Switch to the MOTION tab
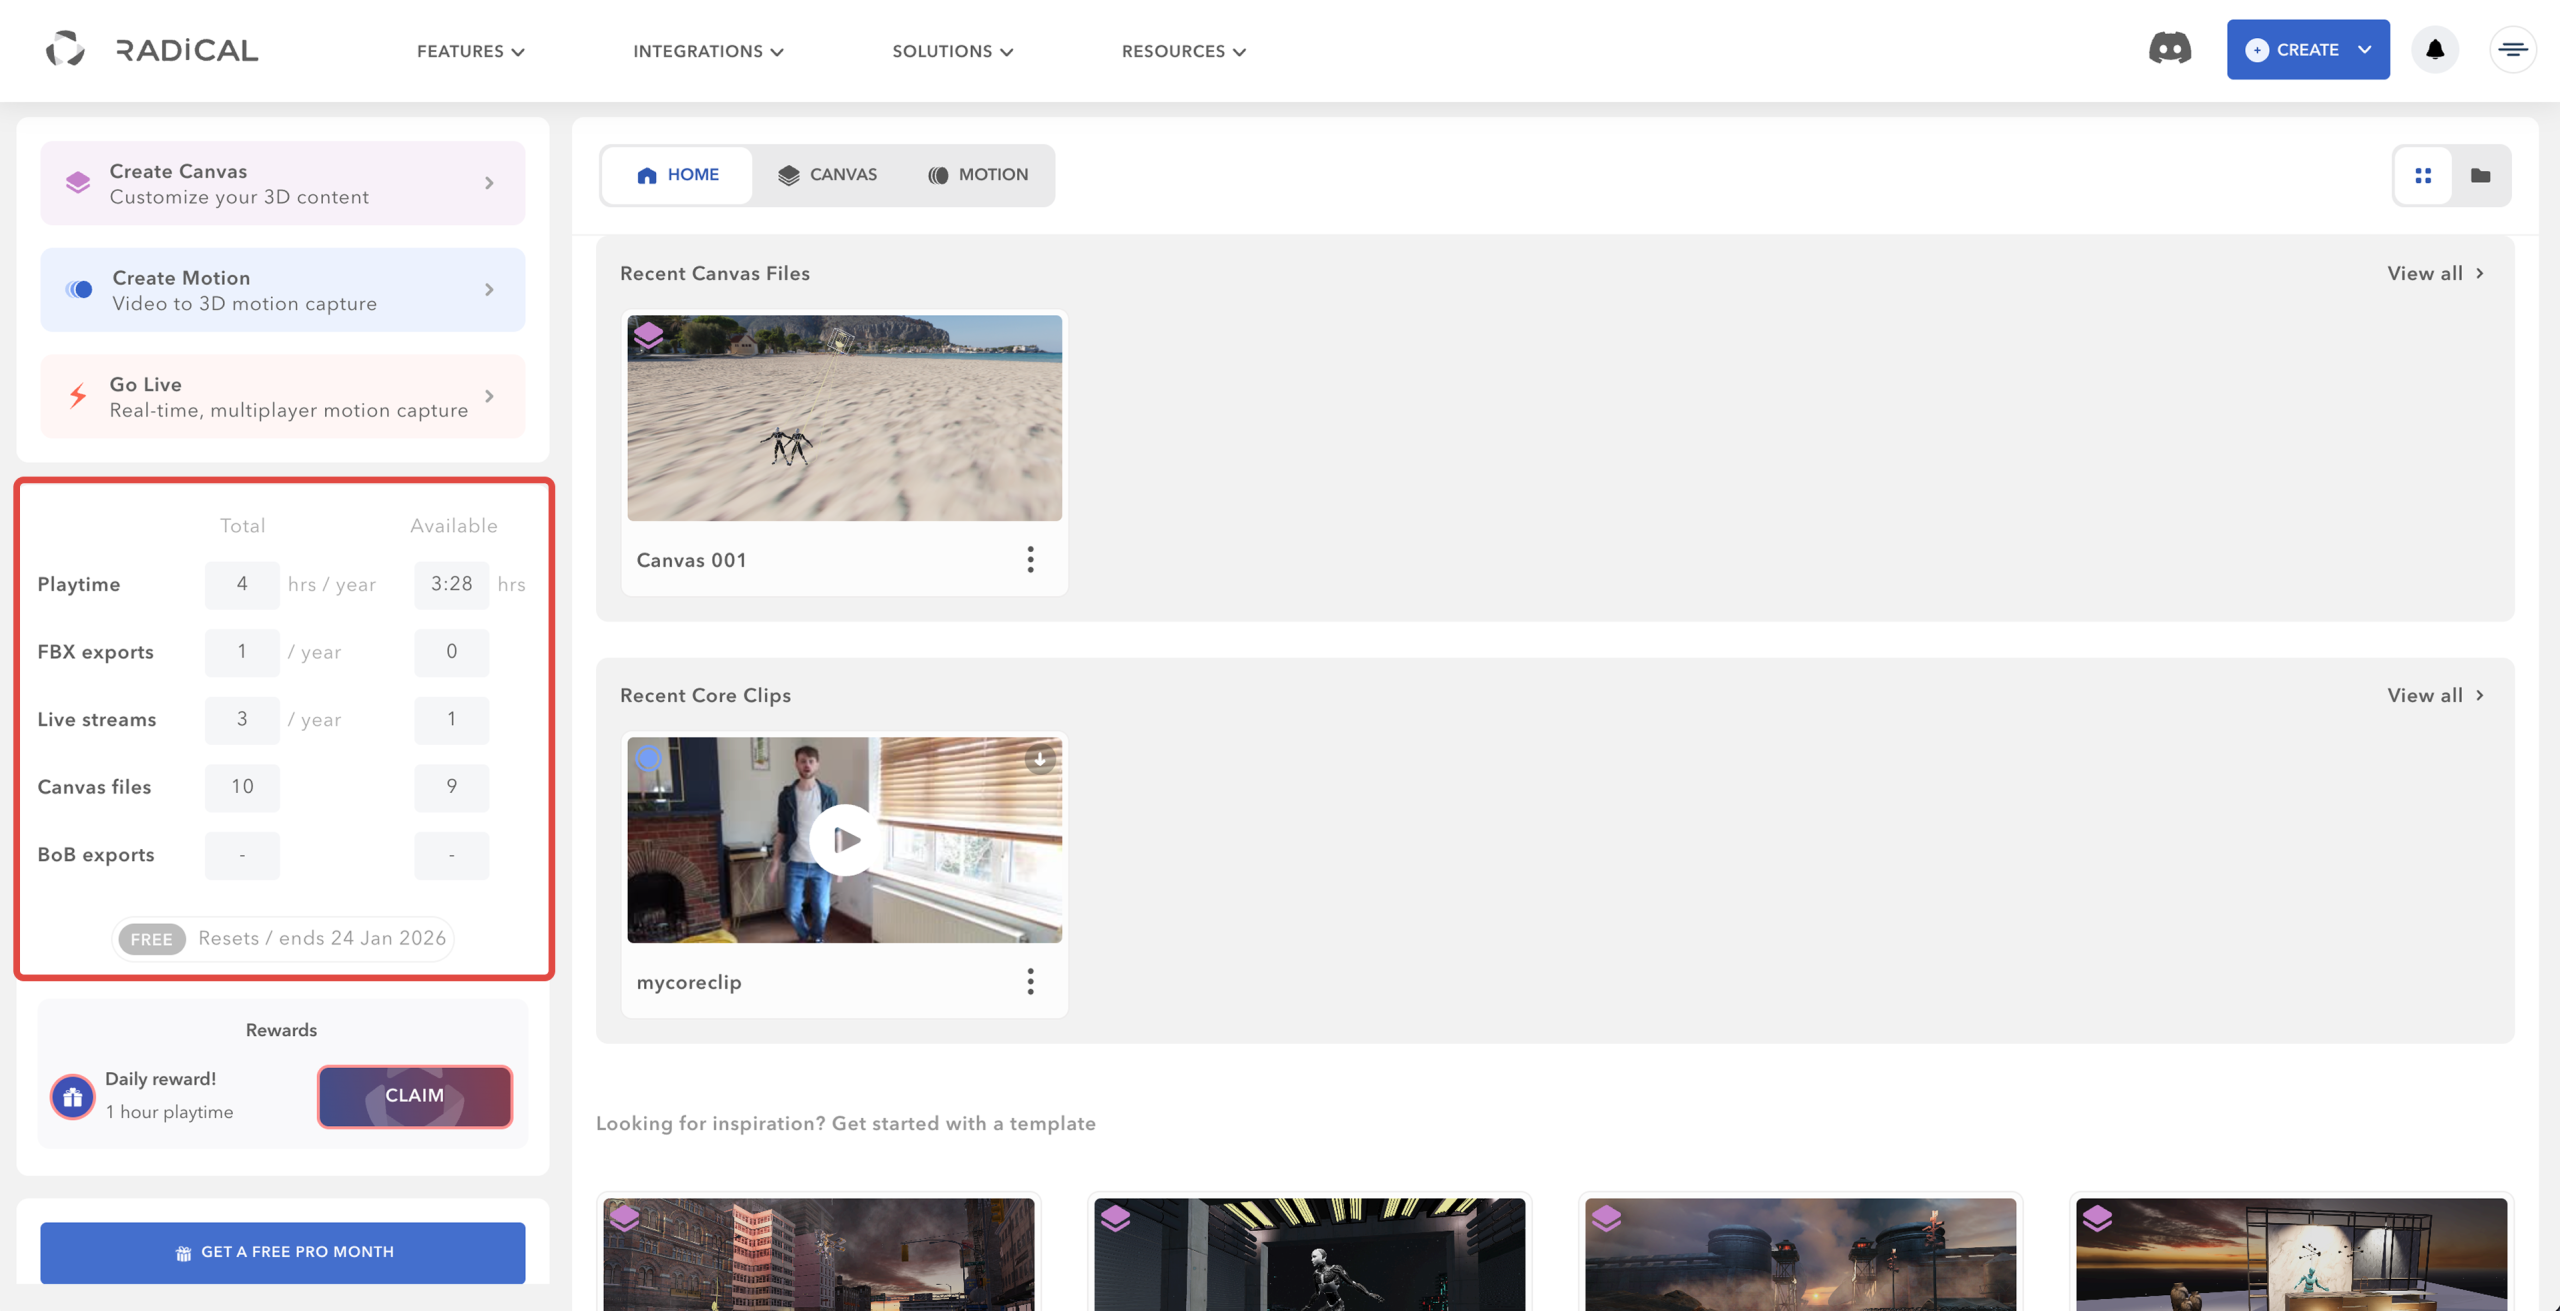Viewport: 2560px width, 1311px height. [978, 174]
